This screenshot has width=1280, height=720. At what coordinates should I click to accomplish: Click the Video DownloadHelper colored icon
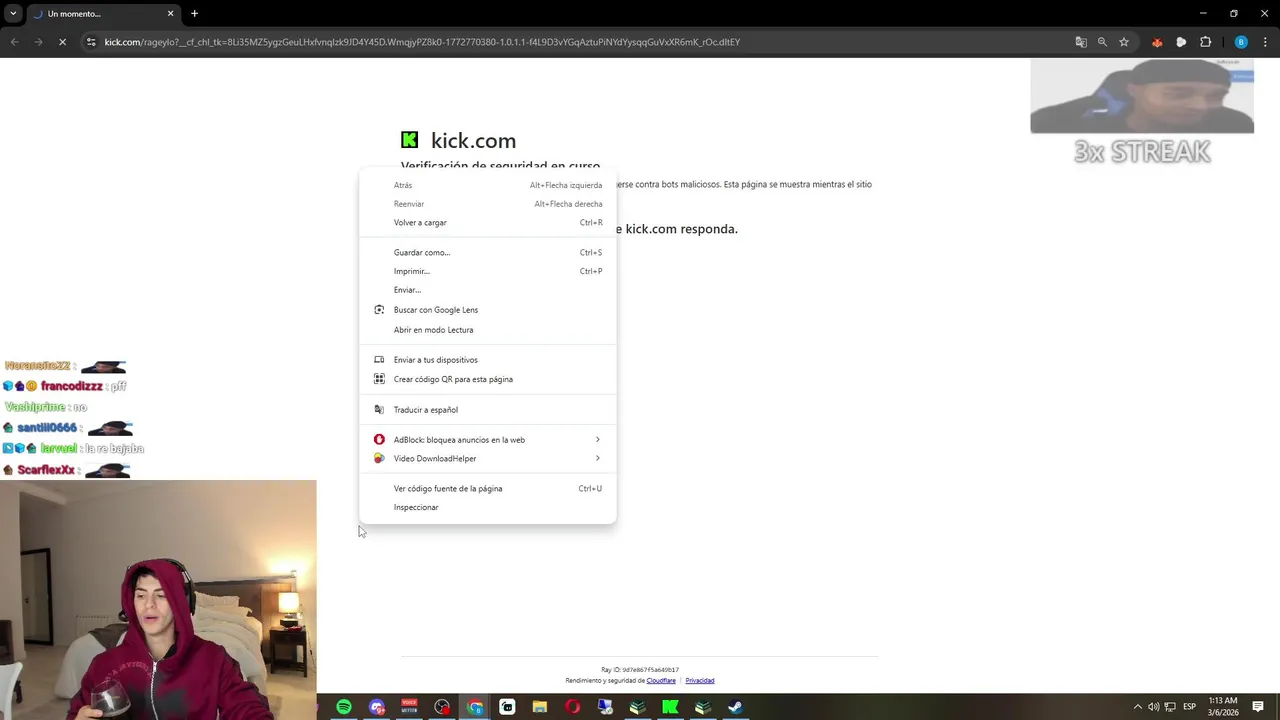(x=379, y=458)
